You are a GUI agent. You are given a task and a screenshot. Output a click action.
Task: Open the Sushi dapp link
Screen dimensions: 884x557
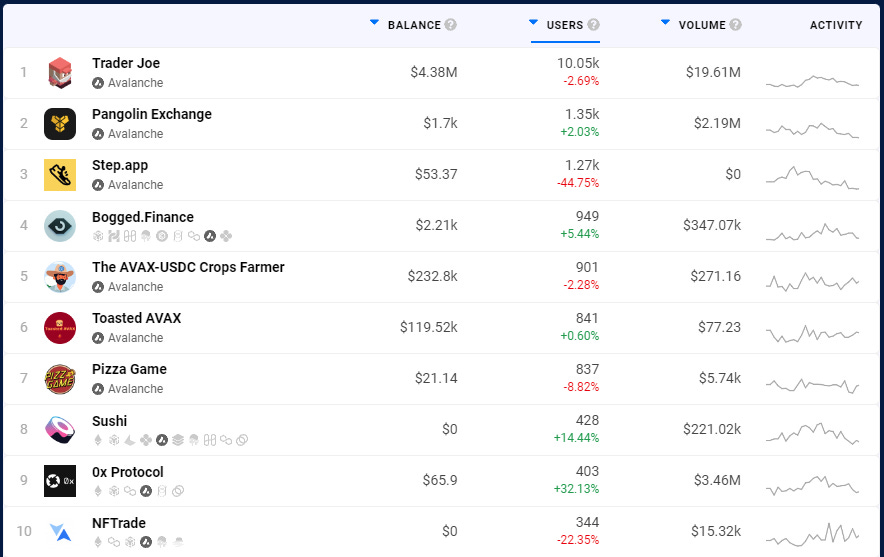pyautogui.click(x=110, y=421)
